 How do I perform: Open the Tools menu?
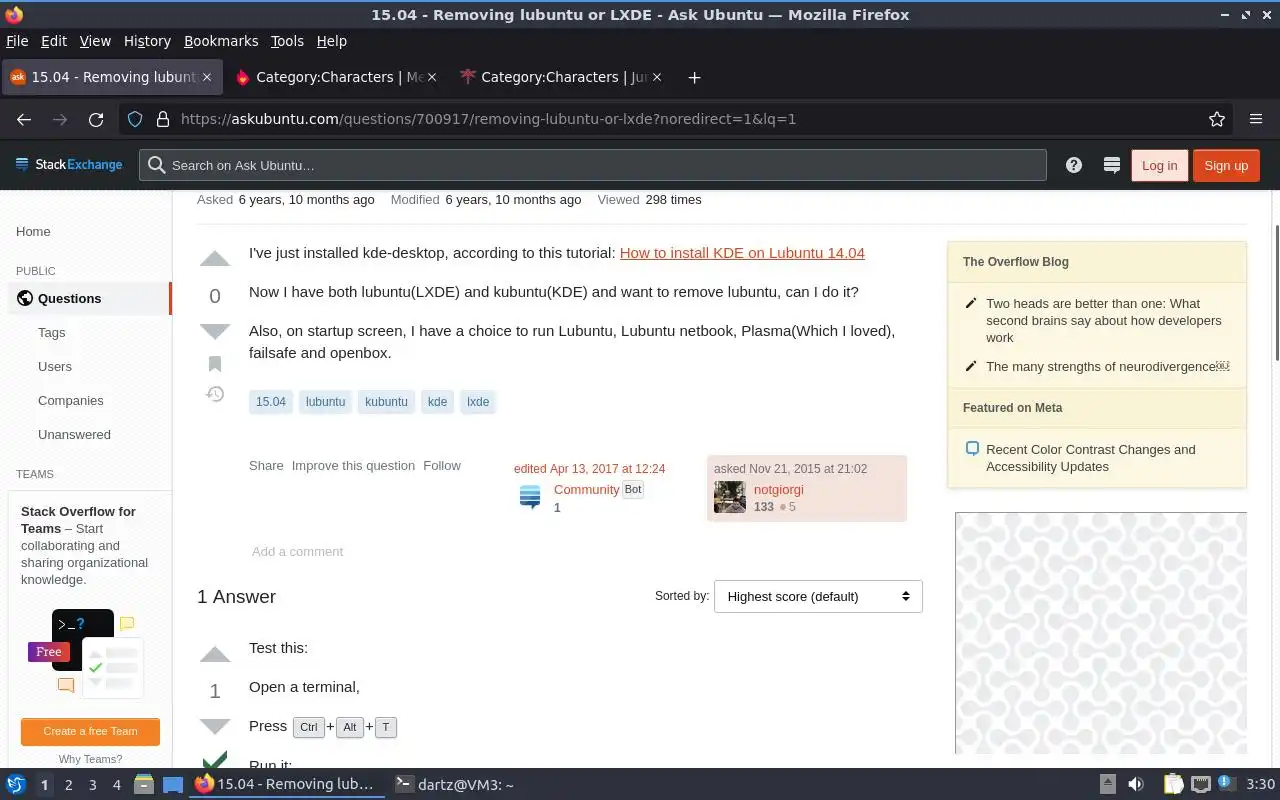[287, 41]
